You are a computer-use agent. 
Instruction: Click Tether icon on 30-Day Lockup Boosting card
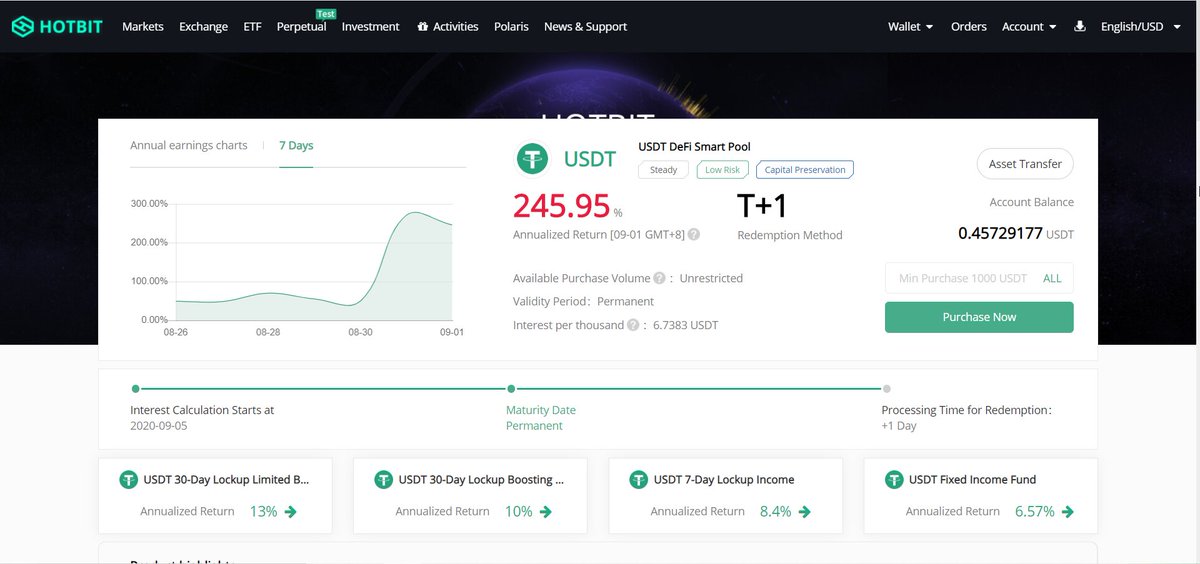click(x=383, y=480)
